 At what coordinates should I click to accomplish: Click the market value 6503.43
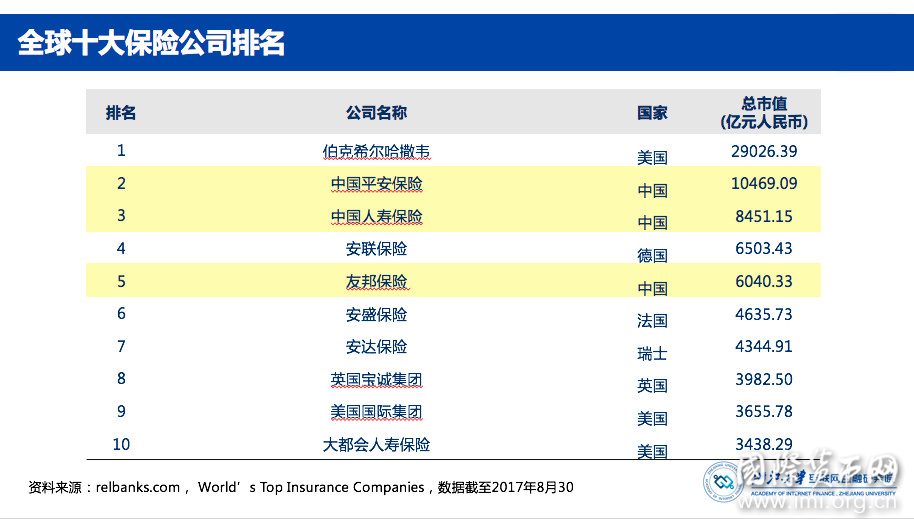[764, 248]
